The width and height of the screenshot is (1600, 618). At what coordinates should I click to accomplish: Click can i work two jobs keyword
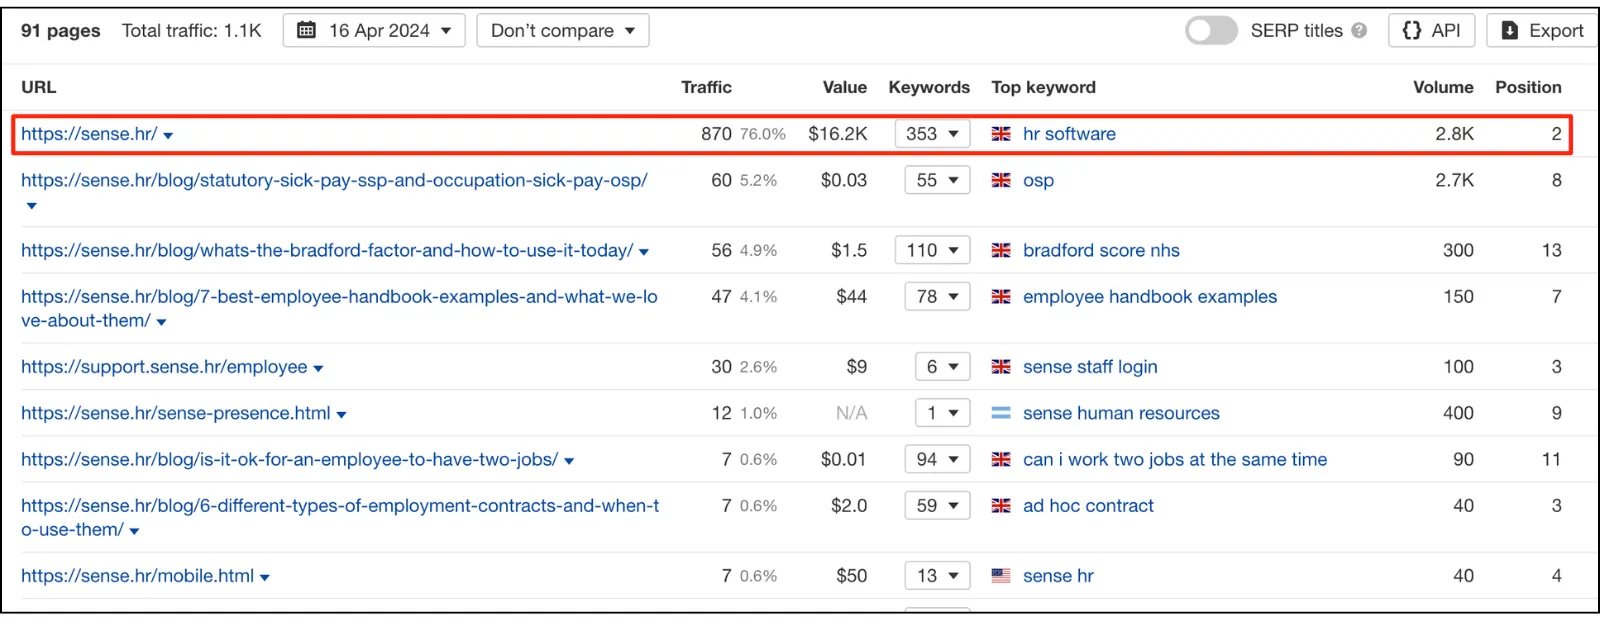click(1175, 460)
